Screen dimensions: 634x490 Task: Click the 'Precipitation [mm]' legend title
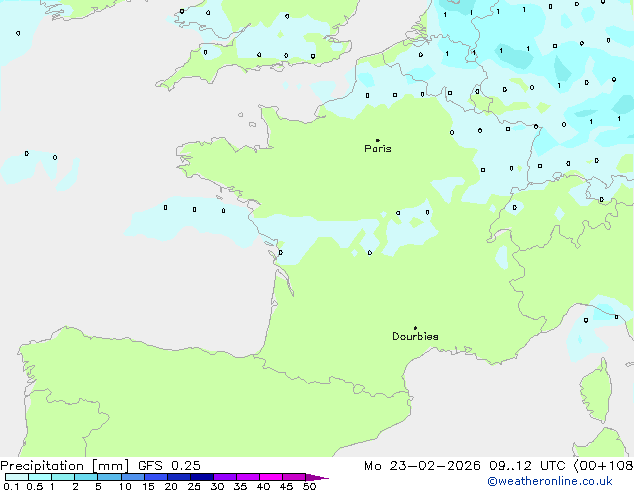[x=65, y=466]
